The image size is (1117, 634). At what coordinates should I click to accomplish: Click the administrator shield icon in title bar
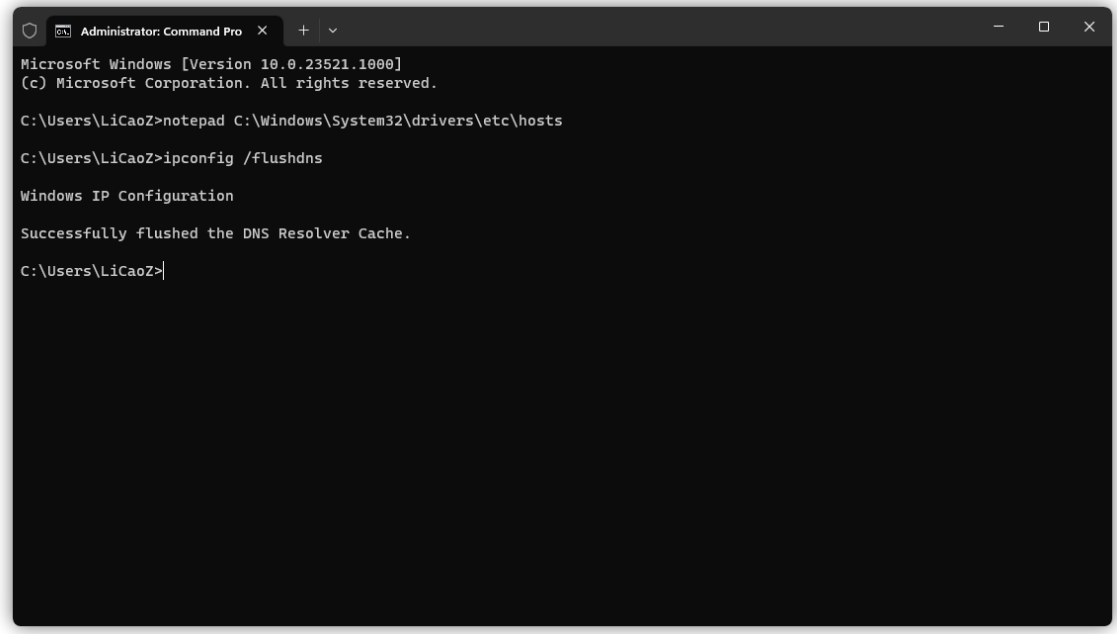[x=30, y=30]
